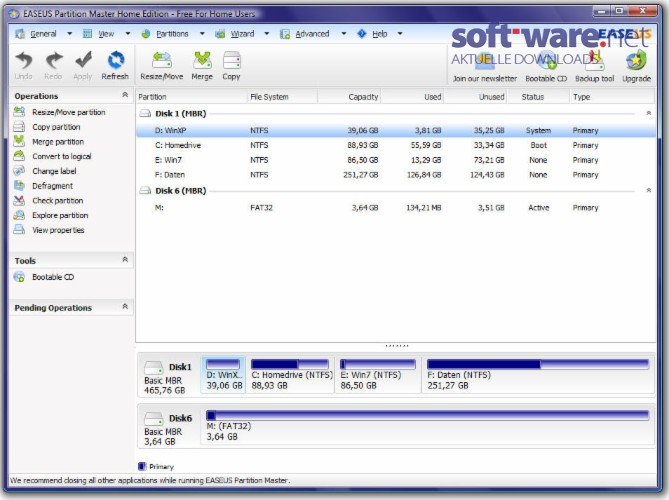
Task: Expand the Wizard dropdown arrow
Action: [267, 34]
